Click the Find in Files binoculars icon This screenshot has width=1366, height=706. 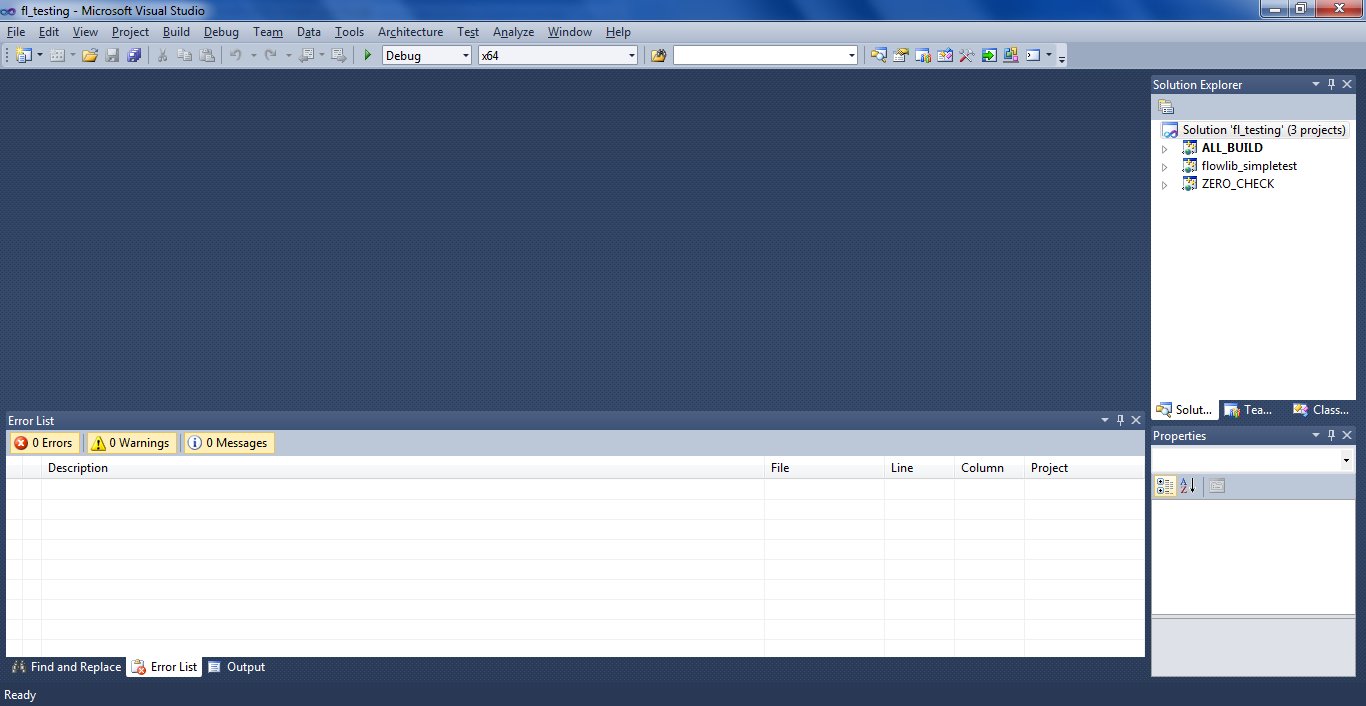tap(658, 55)
